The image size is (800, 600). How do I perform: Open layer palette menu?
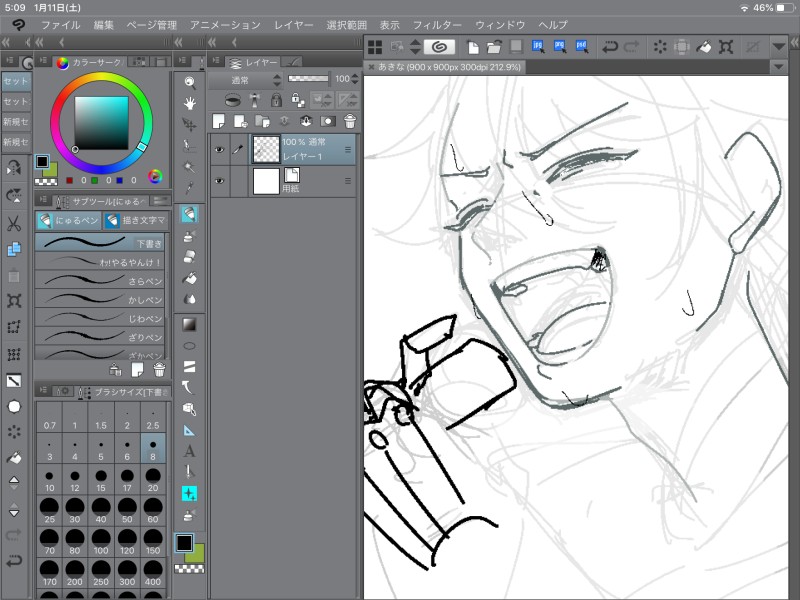216,61
